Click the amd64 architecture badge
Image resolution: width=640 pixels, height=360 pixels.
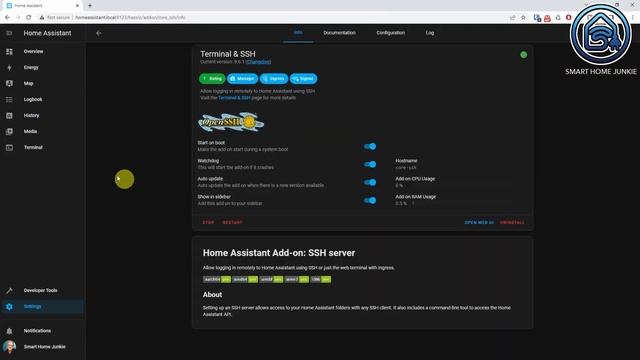[245, 280]
